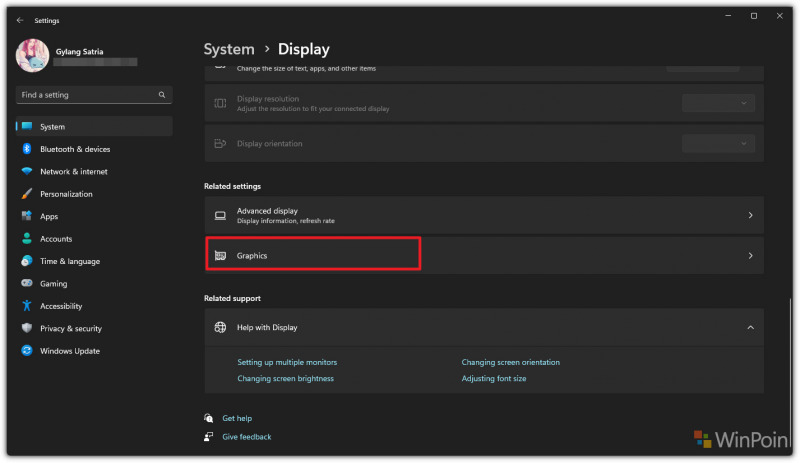Open Setting up multiple monitors link
Image resolution: width=800 pixels, height=463 pixels.
pyautogui.click(x=287, y=362)
